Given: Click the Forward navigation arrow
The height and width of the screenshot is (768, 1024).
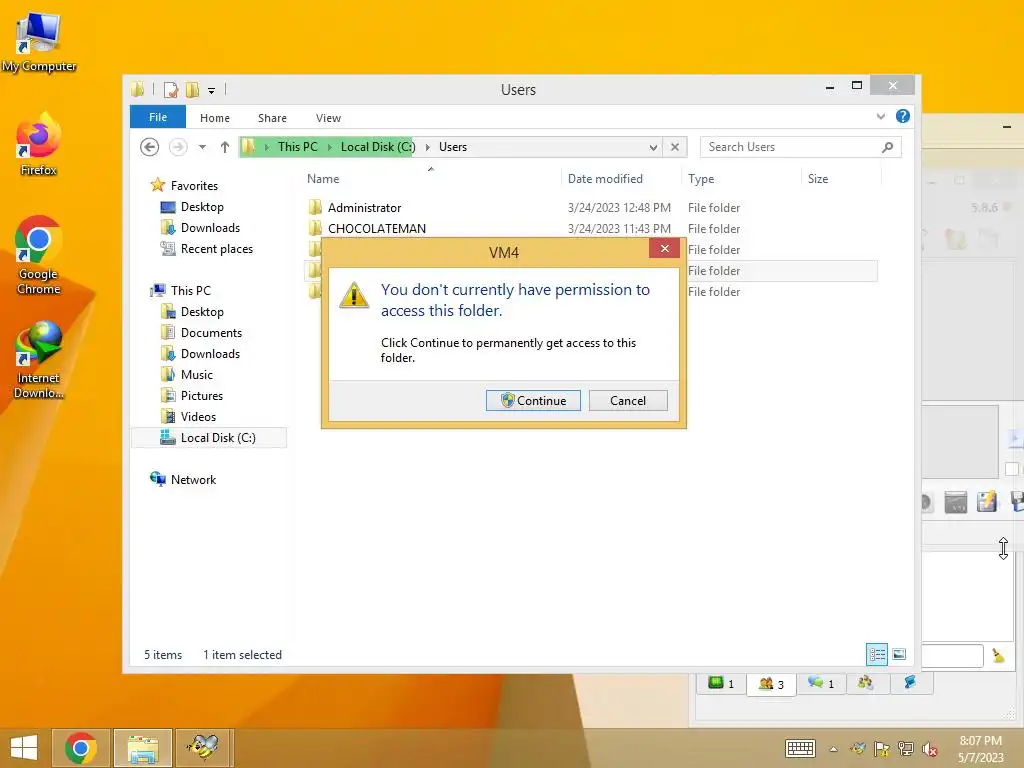Looking at the screenshot, I should (178, 147).
